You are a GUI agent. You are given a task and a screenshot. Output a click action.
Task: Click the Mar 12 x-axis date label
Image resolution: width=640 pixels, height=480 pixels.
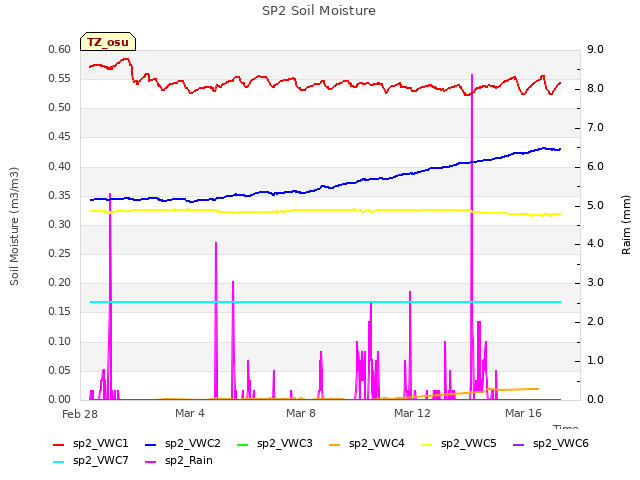tap(412, 413)
